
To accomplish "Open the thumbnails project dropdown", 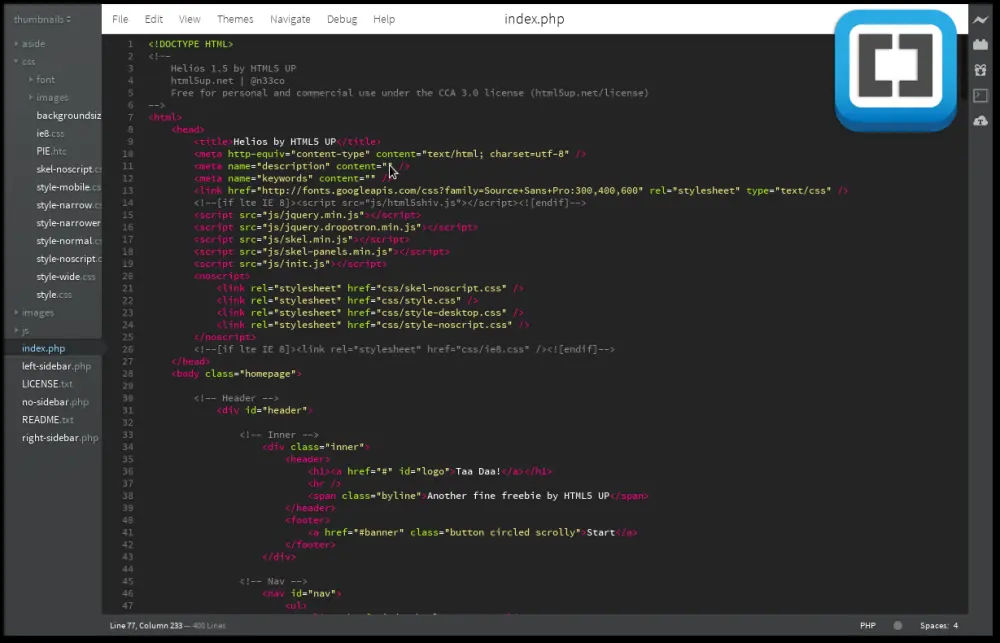I will tap(42, 18).
